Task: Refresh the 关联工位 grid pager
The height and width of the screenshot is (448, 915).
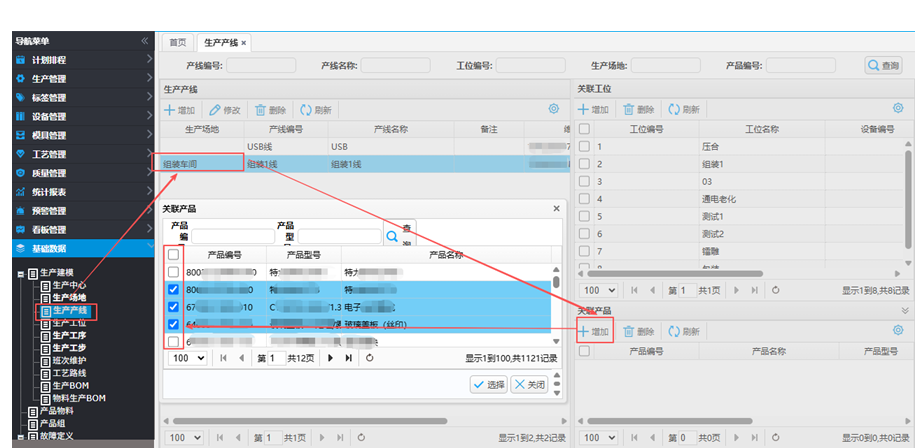Action: click(776, 290)
